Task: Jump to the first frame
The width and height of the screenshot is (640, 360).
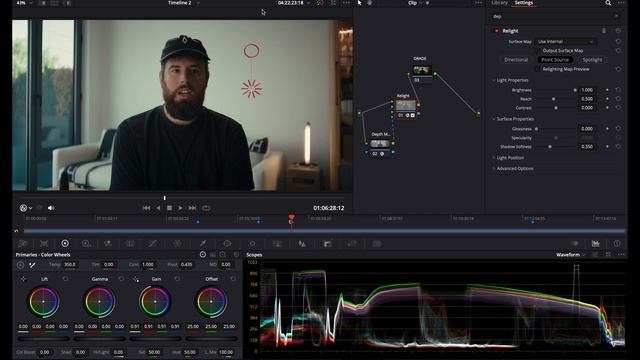Action: (146, 208)
